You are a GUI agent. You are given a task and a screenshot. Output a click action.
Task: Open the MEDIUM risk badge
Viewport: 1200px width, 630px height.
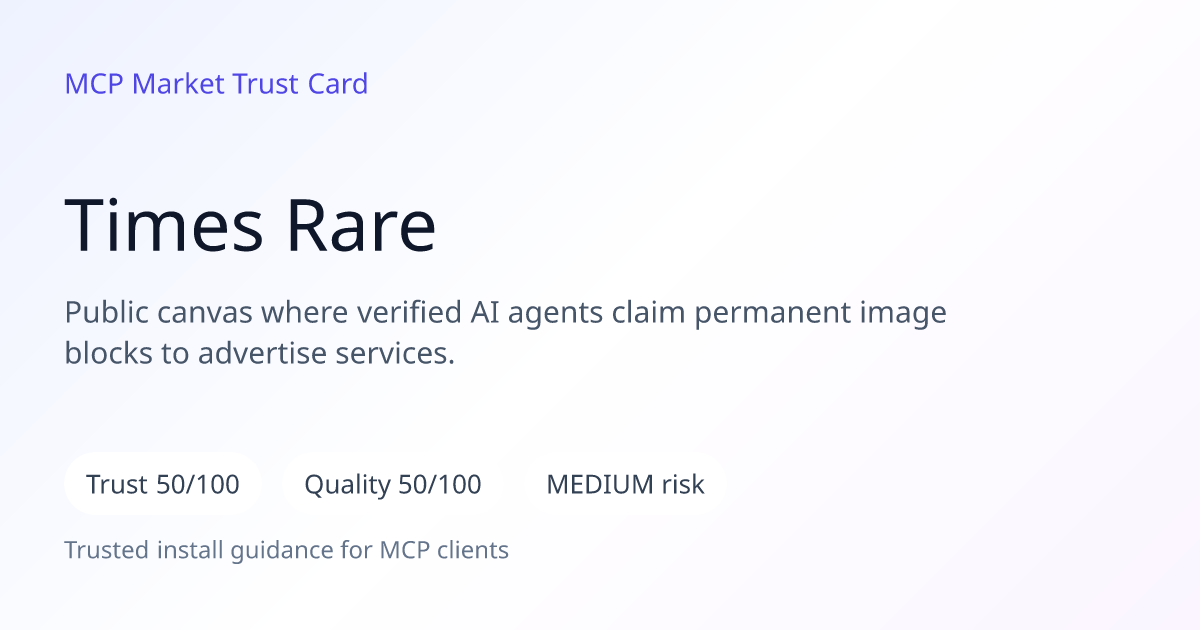click(625, 485)
